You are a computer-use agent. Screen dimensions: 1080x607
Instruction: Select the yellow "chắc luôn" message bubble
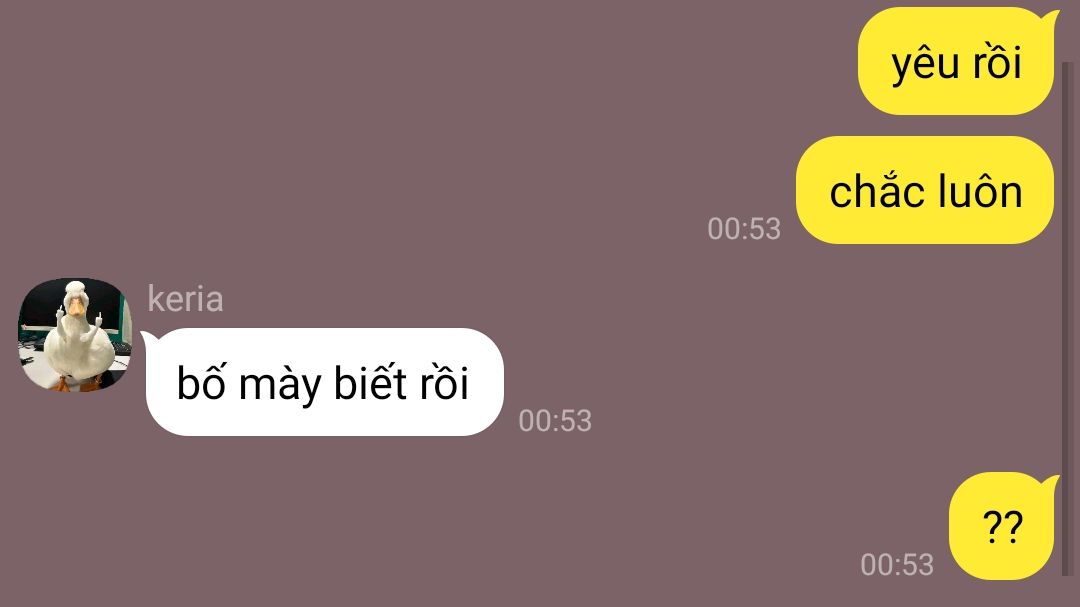coord(925,190)
